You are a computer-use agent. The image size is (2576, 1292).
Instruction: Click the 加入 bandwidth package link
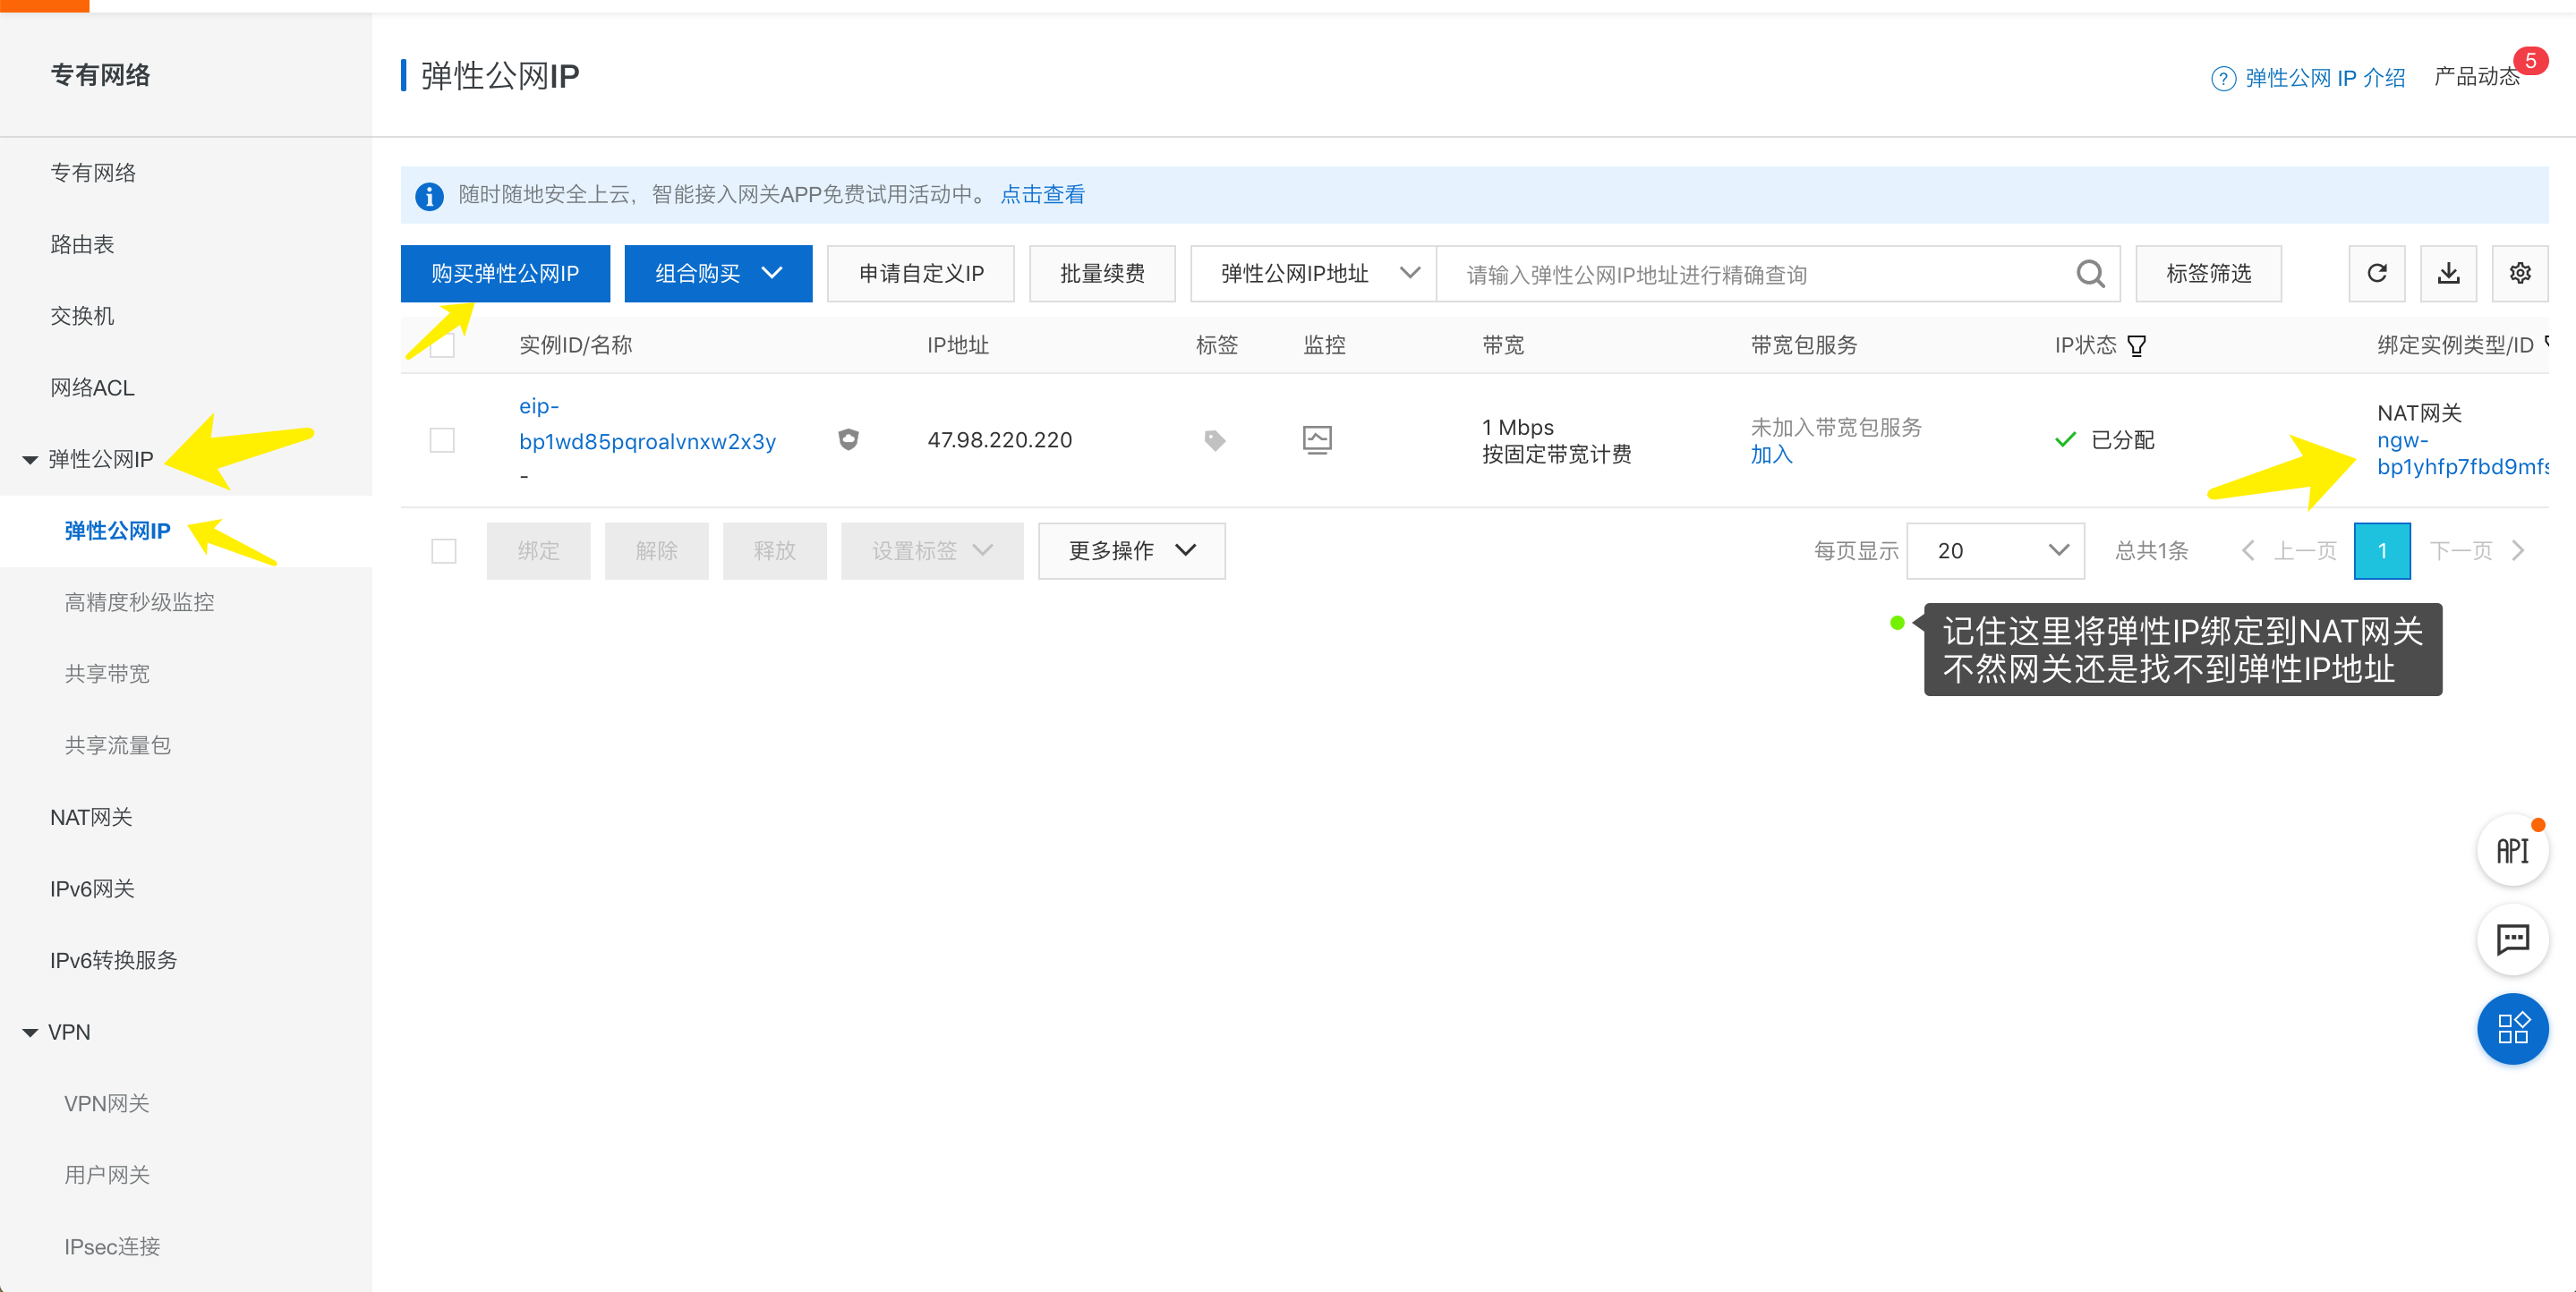pos(1771,455)
